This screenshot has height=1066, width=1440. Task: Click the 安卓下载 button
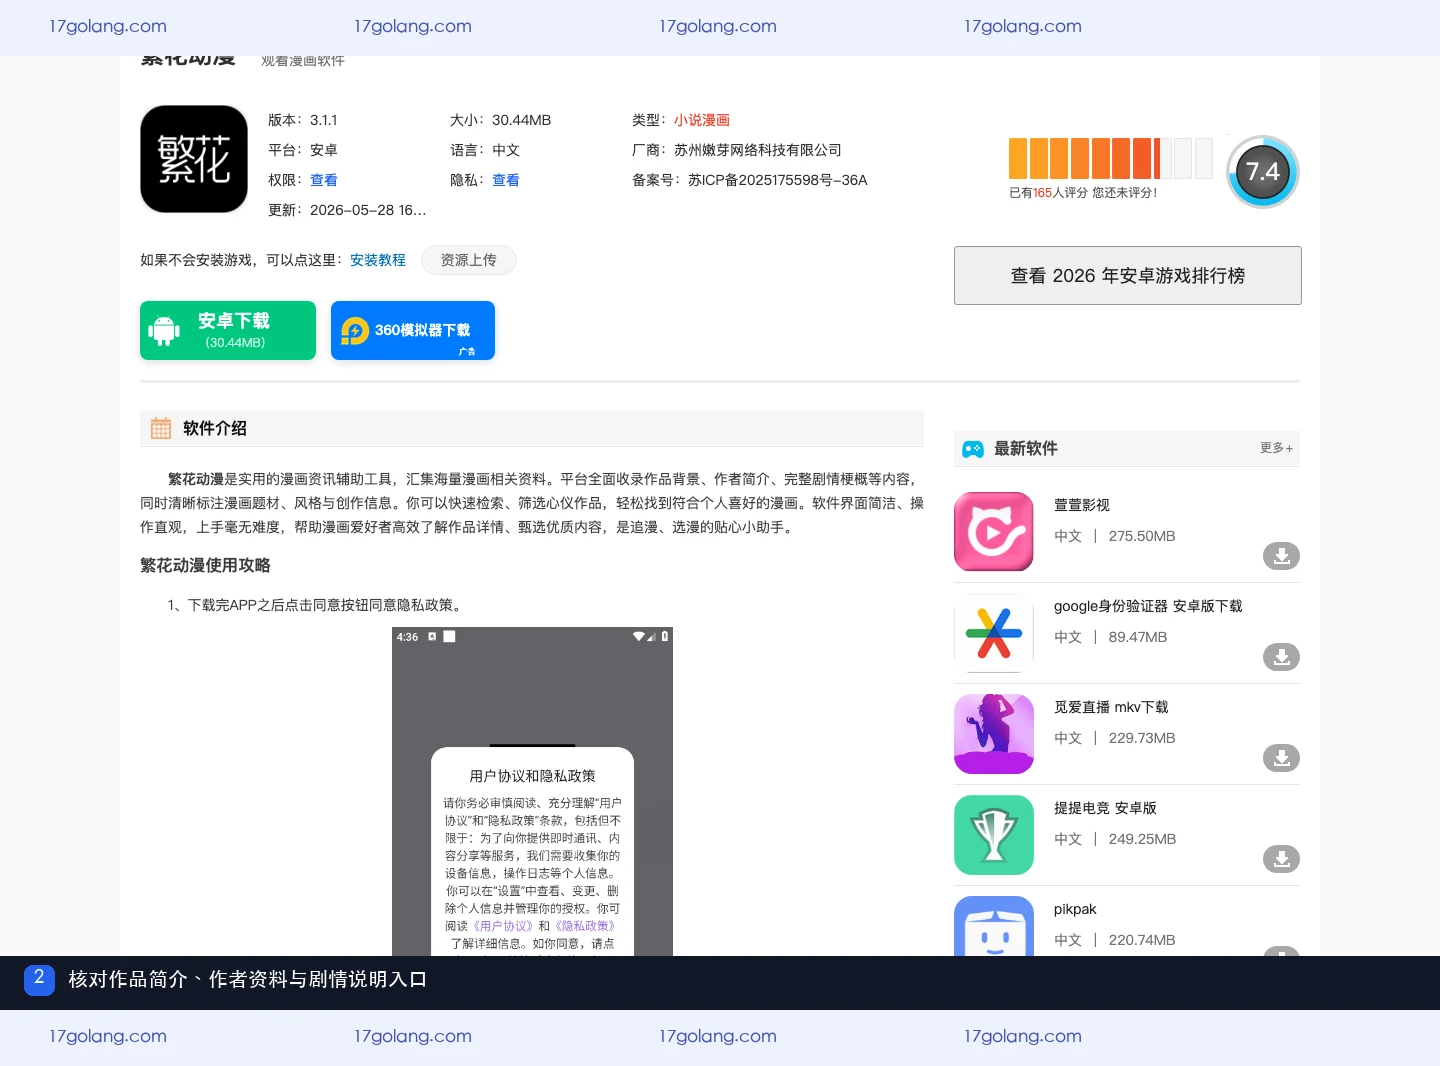click(x=228, y=330)
